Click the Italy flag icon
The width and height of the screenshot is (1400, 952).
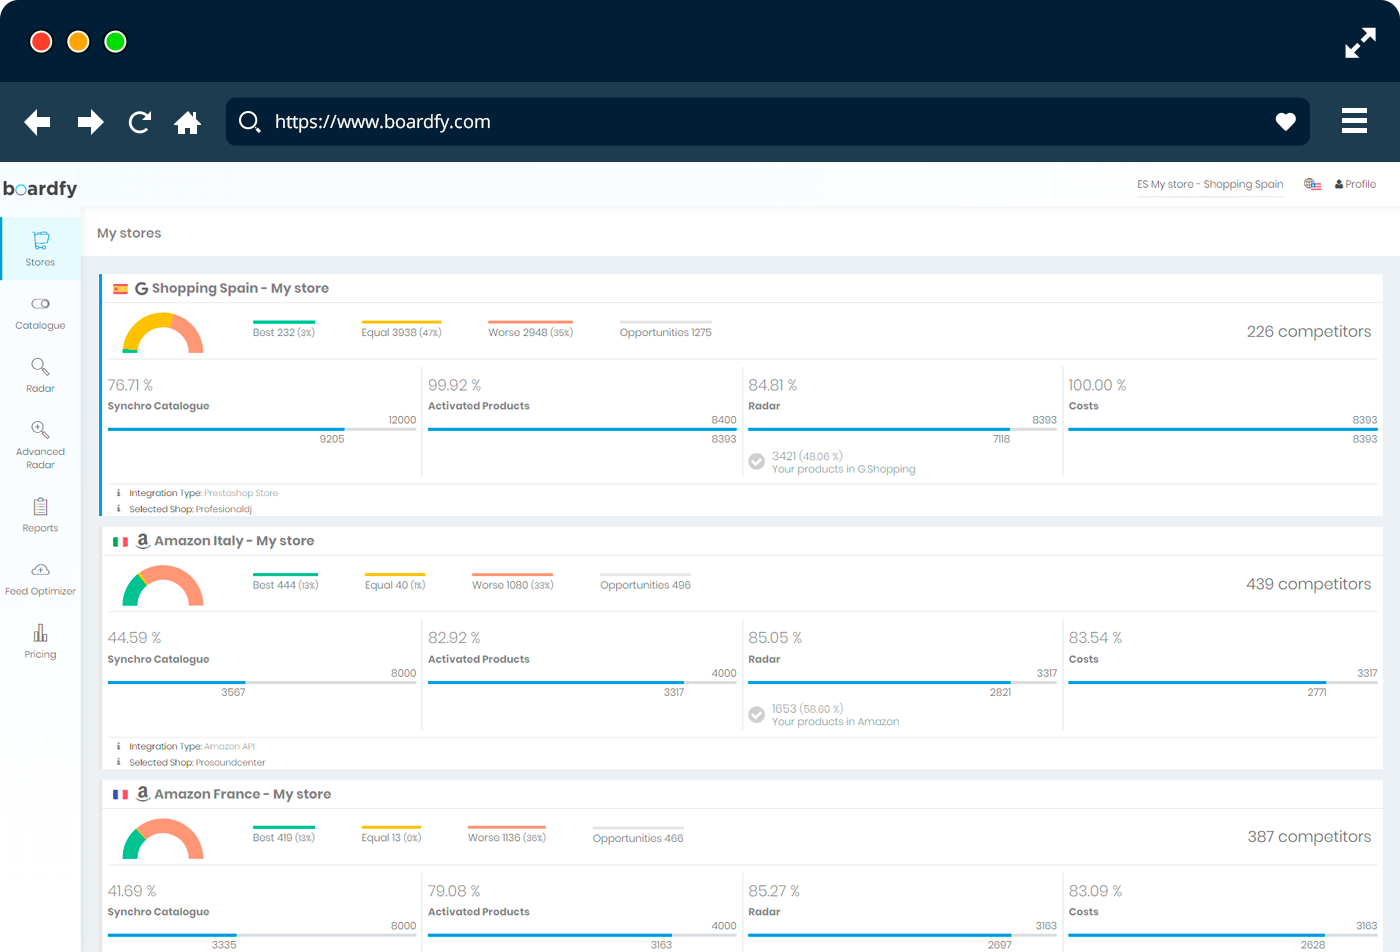click(x=120, y=542)
